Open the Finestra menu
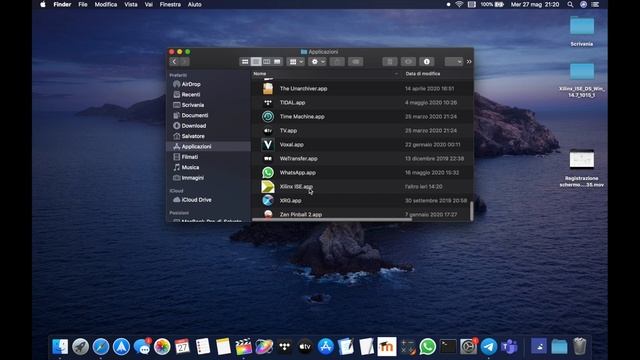The height and width of the screenshot is (360, 640). point(170,4)
